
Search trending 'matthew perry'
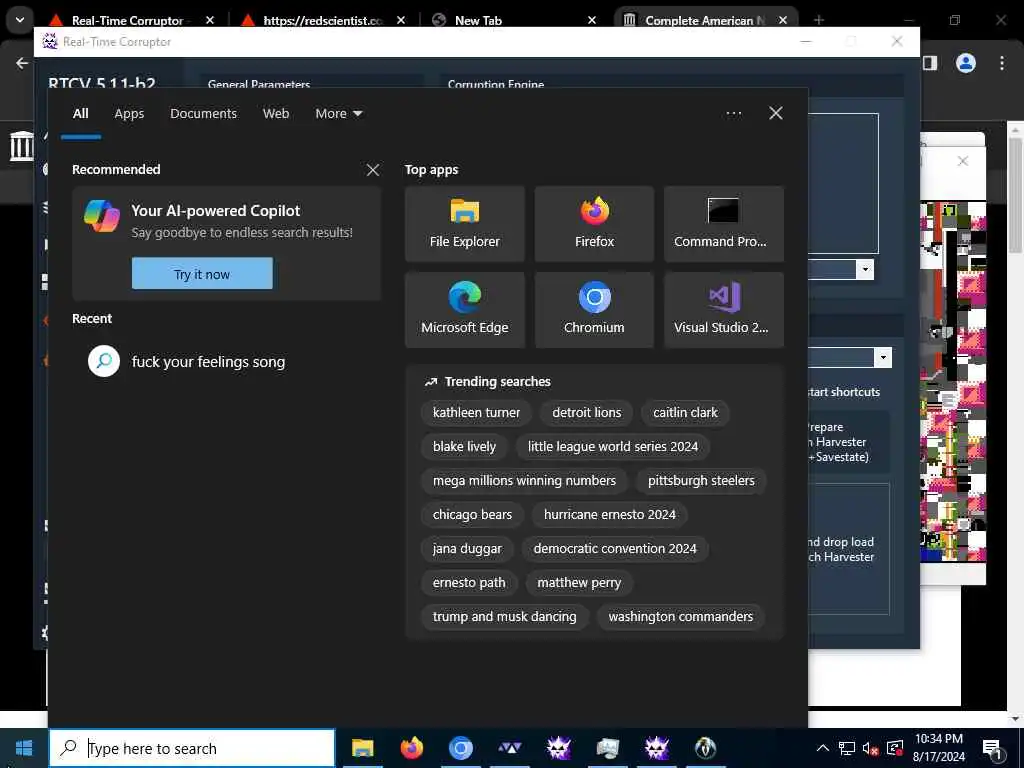579,583
